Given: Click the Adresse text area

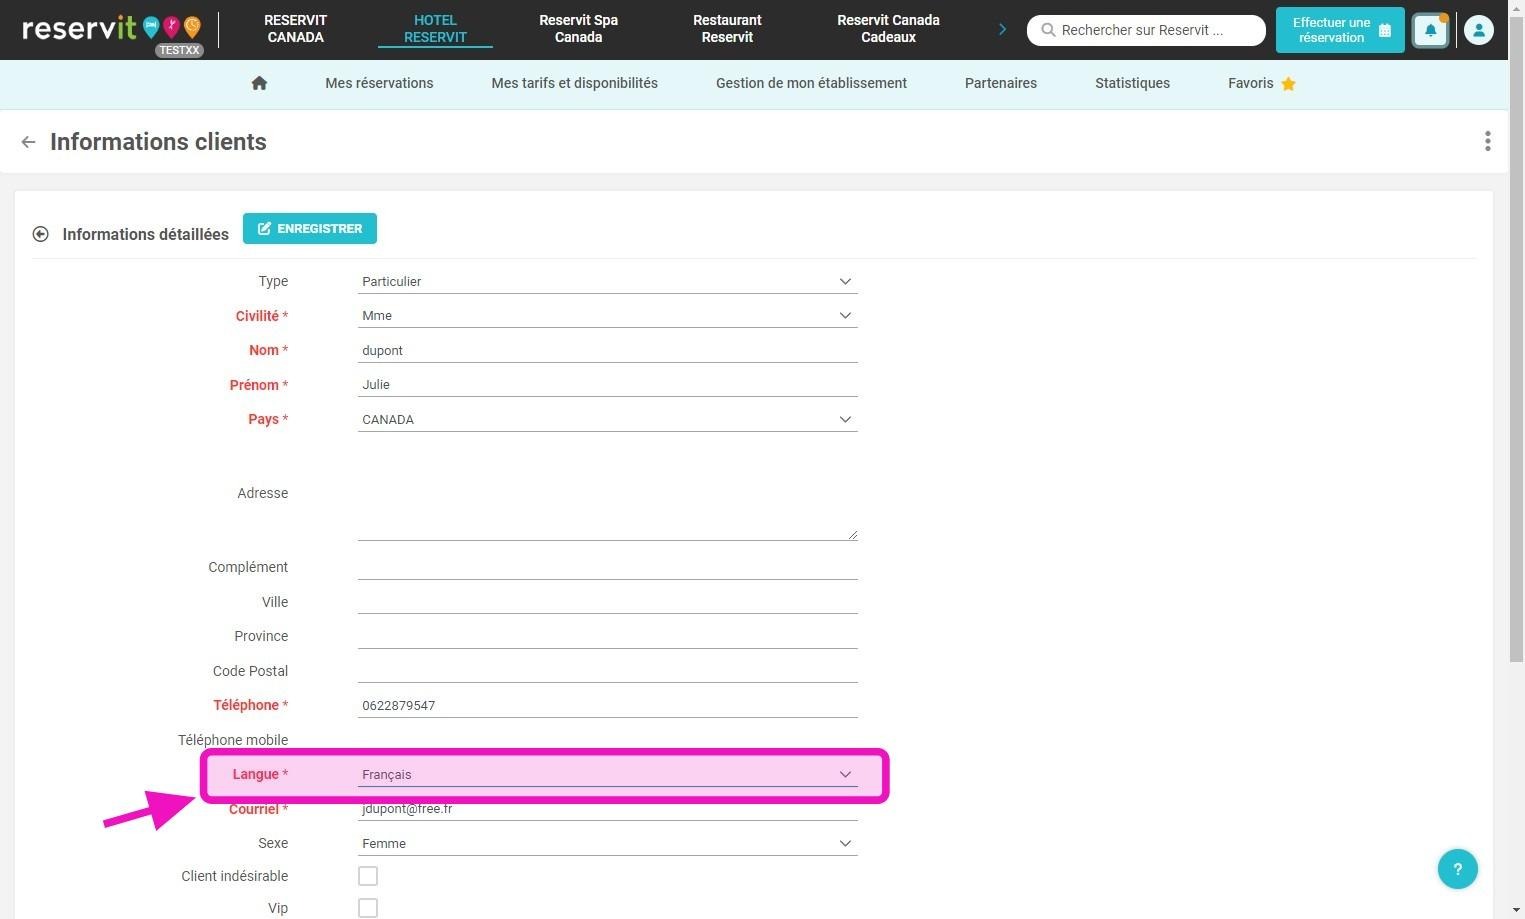Looking at the screenshot, I should point(608,493).
